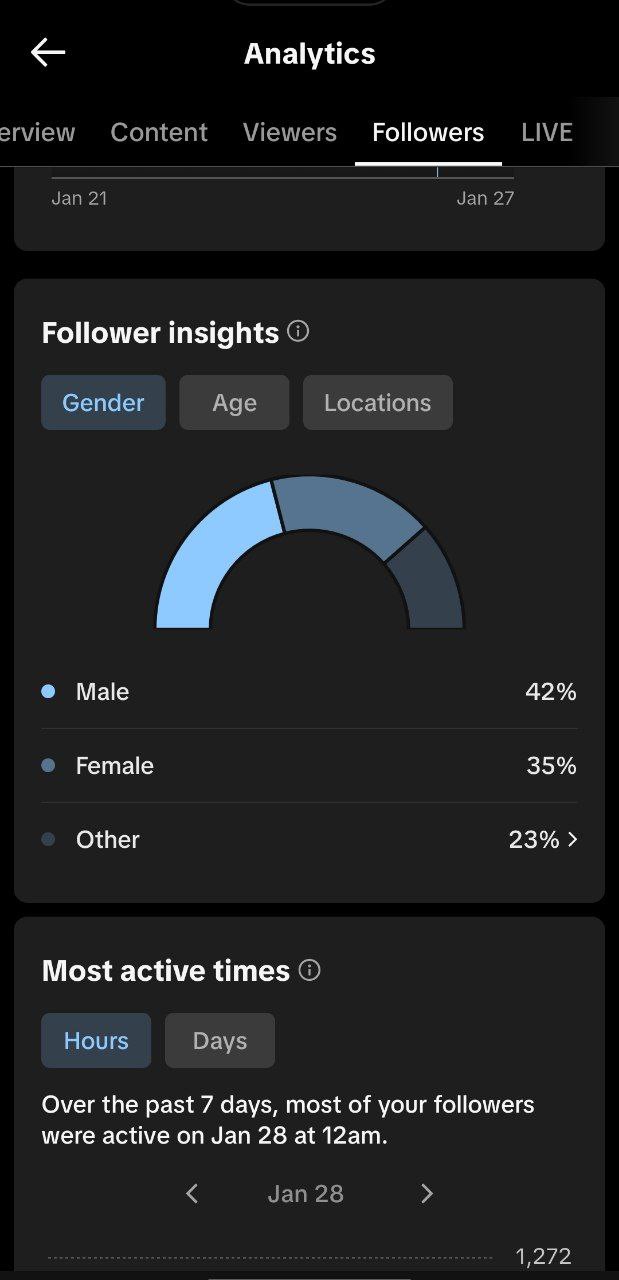
Task: Tap the Male 42% row
Action: click(309, 692)
